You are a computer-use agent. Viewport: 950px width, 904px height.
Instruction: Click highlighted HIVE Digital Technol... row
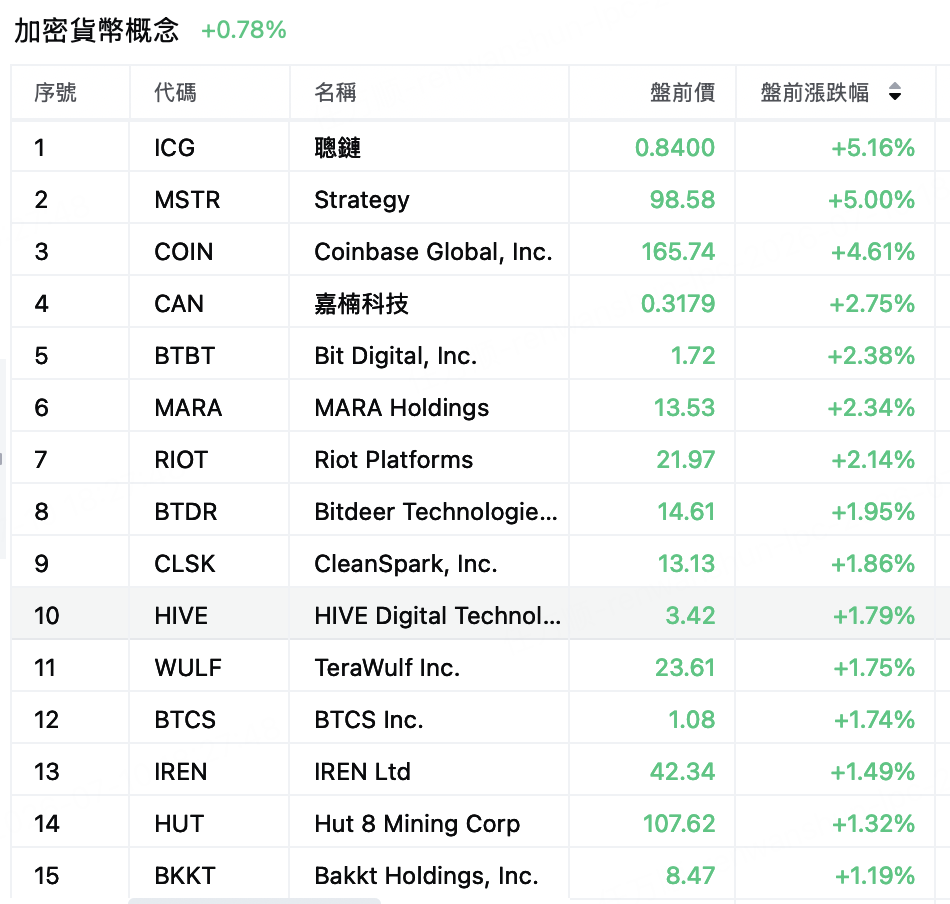point(473,616)
